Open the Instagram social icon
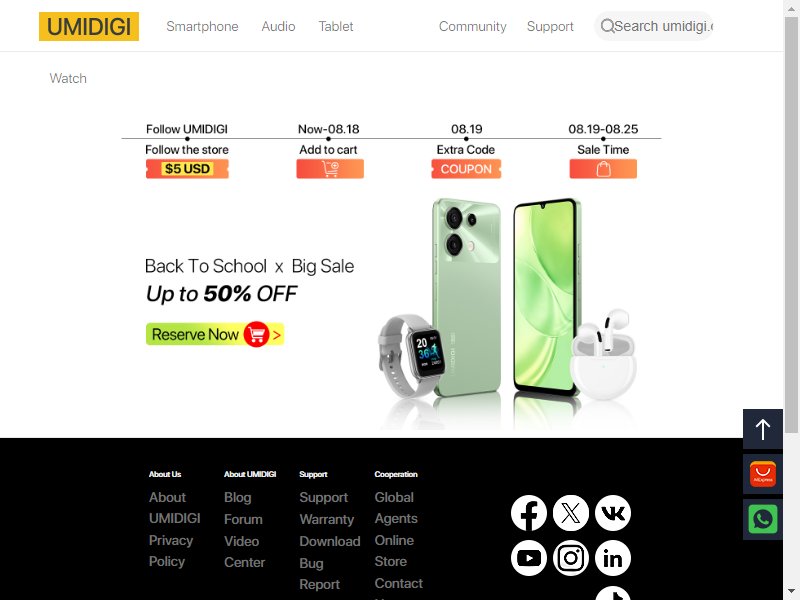Image resolution: width=800 pixels, height=600 pixels. [571, 558]
